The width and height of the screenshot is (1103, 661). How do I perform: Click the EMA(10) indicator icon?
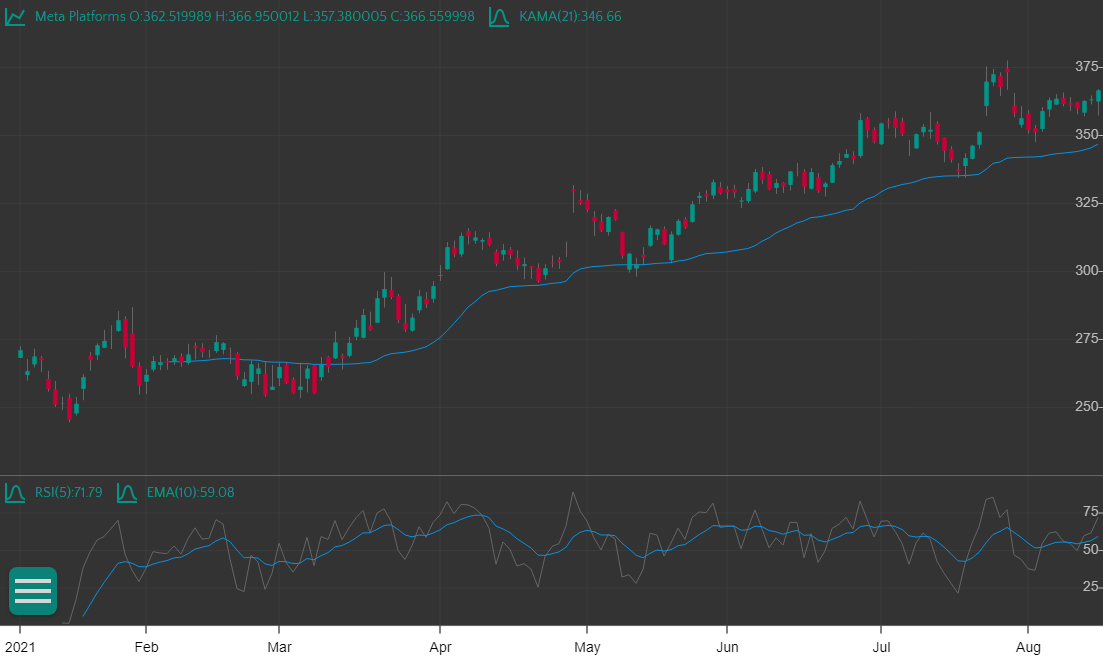[x=127, y=493]
